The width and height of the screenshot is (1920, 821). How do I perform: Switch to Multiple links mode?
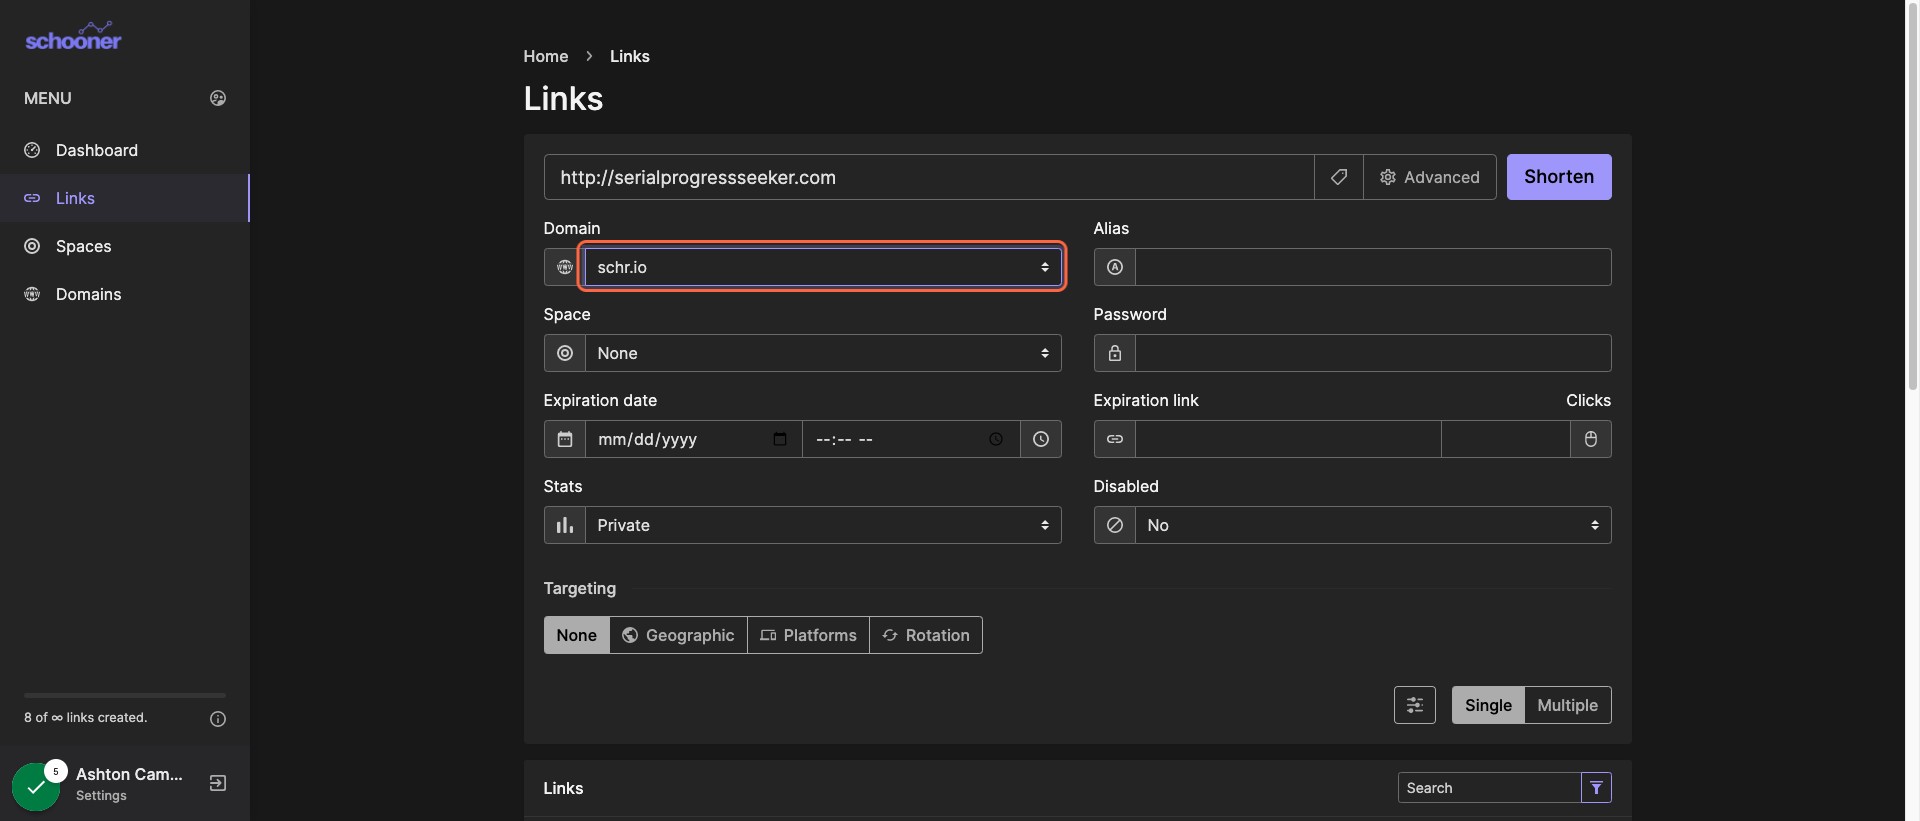1568,705
